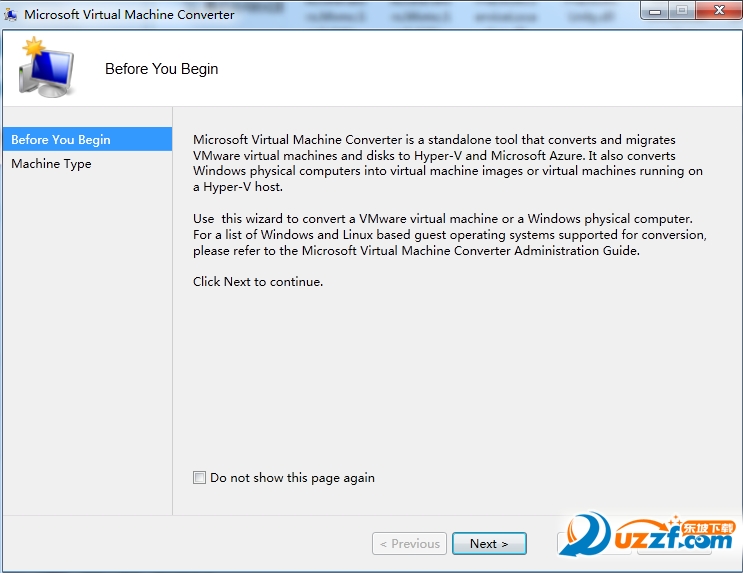This screenshot has height=573, width=743.
Task: Click the orange Chinese download badge
Action: point(708,527)
